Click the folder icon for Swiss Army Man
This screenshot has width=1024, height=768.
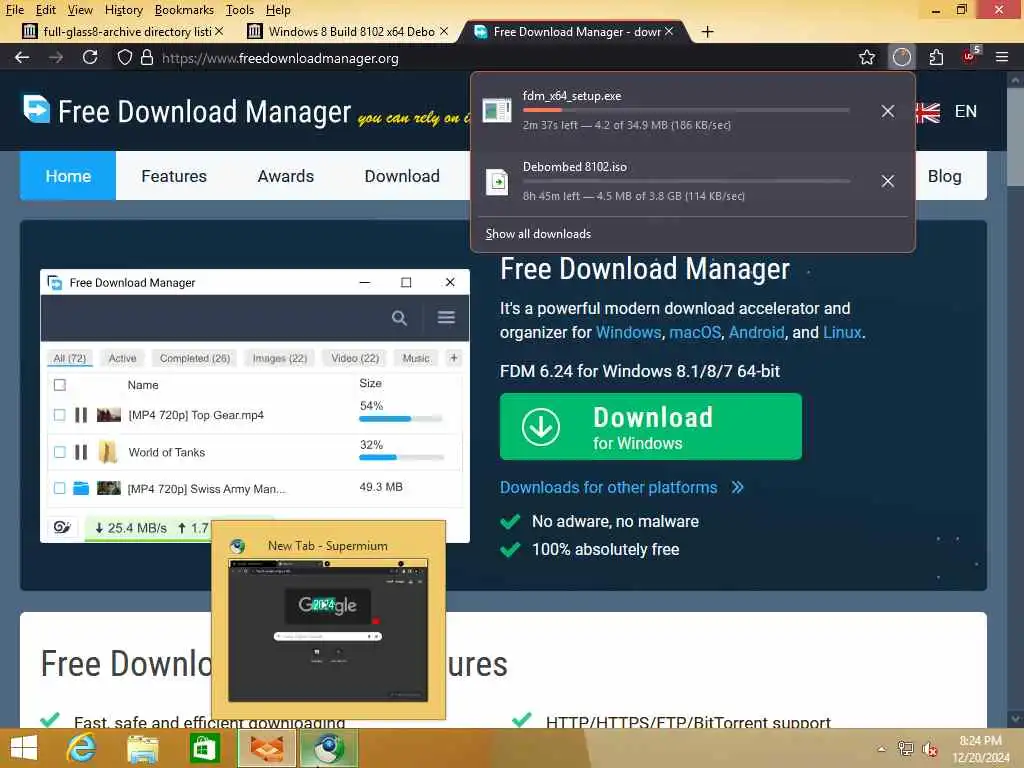[81, 488]
